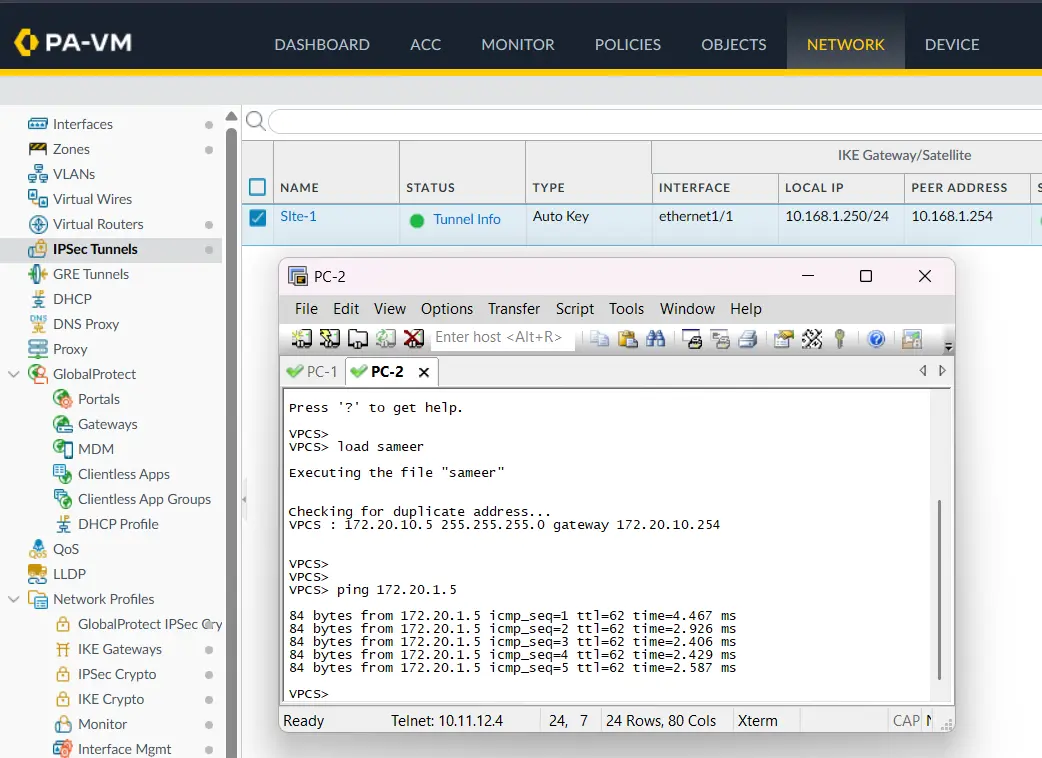Select IKE Gateways under Network Profiles
The height and width of the screenshot is (758, 1042).
point(120,650)
